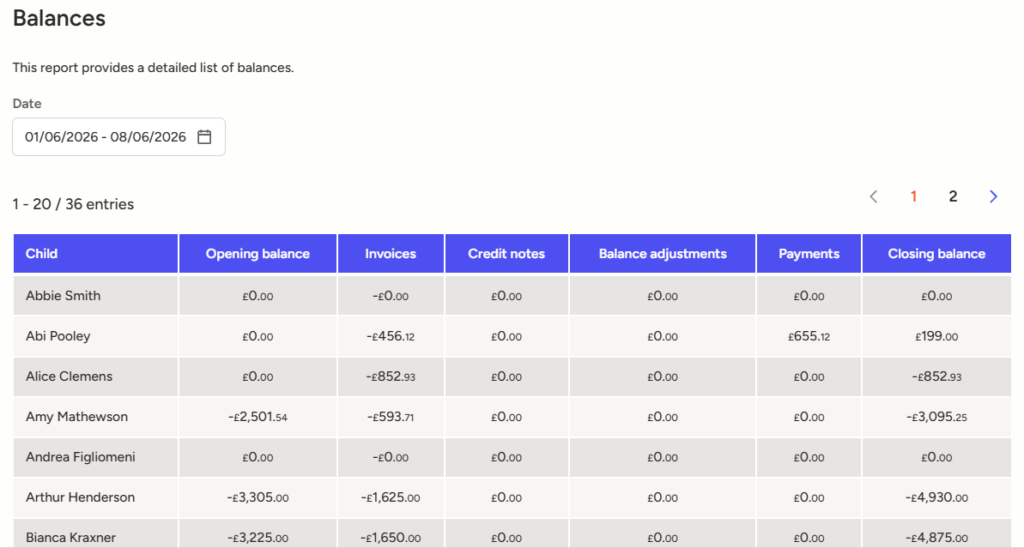Click Abi Pooley's payment £655.12
This screenshot has width=1024, height=548.
809,336
